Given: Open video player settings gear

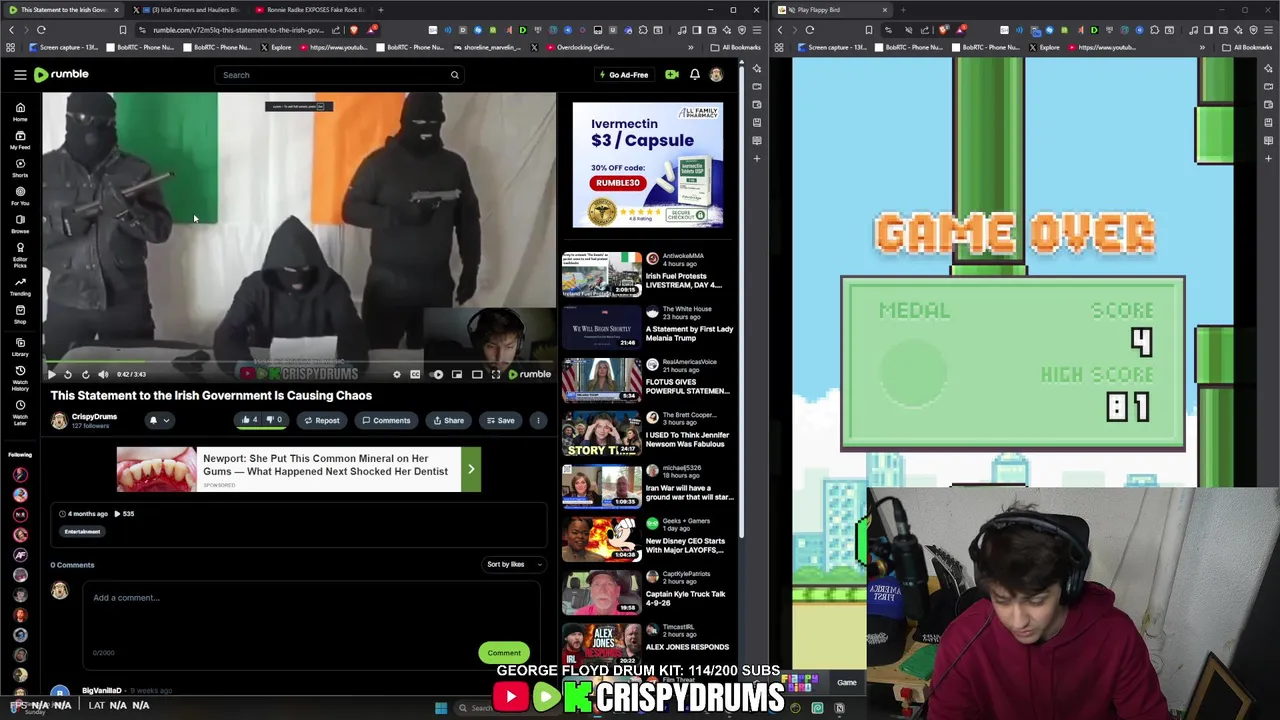Looking at the screenshot, I should [x=397, y=374].
